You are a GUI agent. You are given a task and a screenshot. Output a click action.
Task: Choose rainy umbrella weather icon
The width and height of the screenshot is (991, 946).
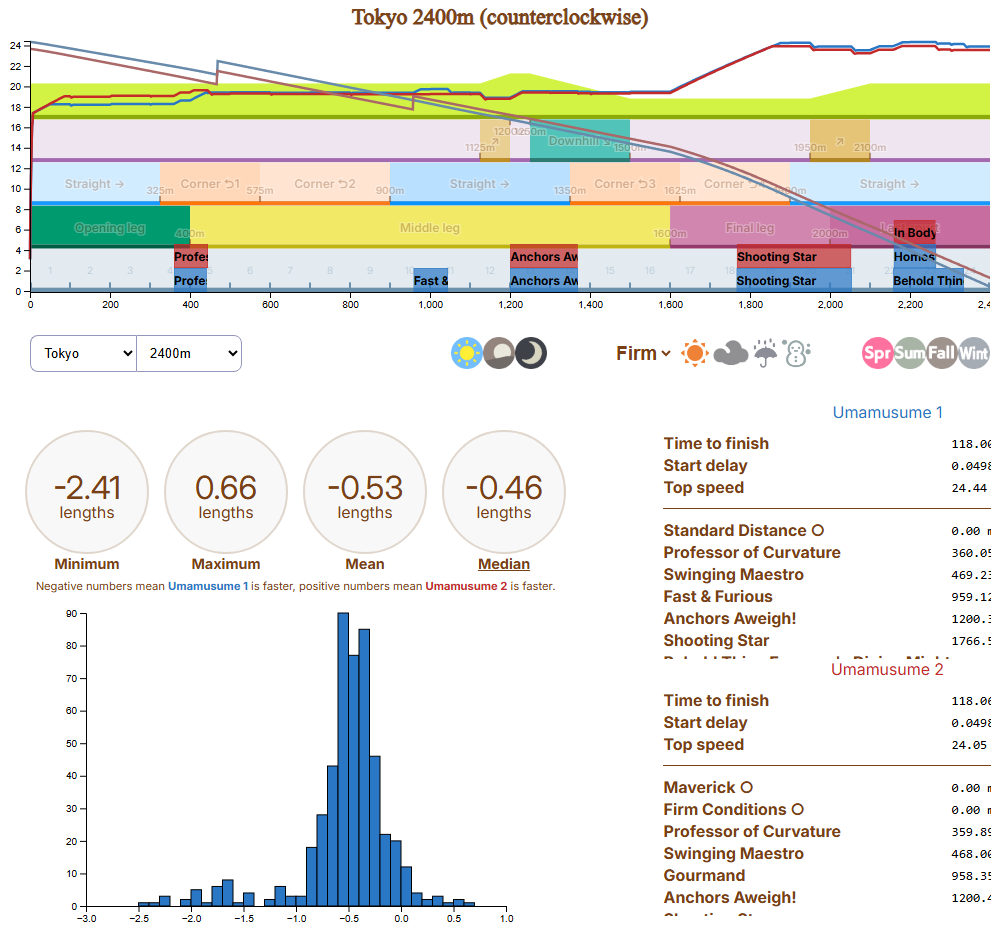pyautogui.click(x=765, y=353)
